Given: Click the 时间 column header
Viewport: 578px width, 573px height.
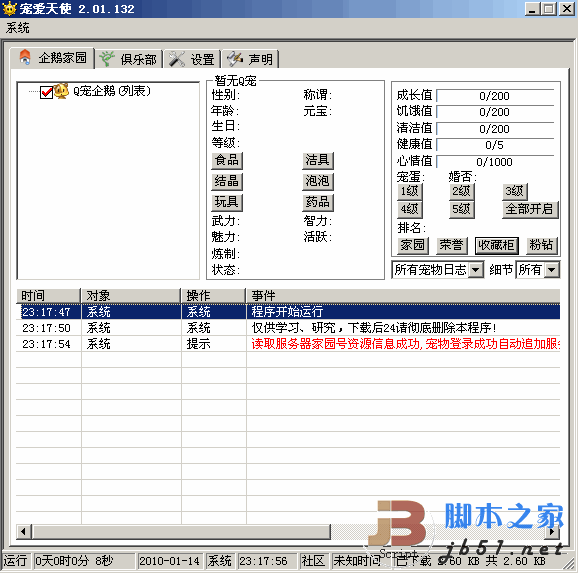Looking at the screenshot, I should click(48, 296).
